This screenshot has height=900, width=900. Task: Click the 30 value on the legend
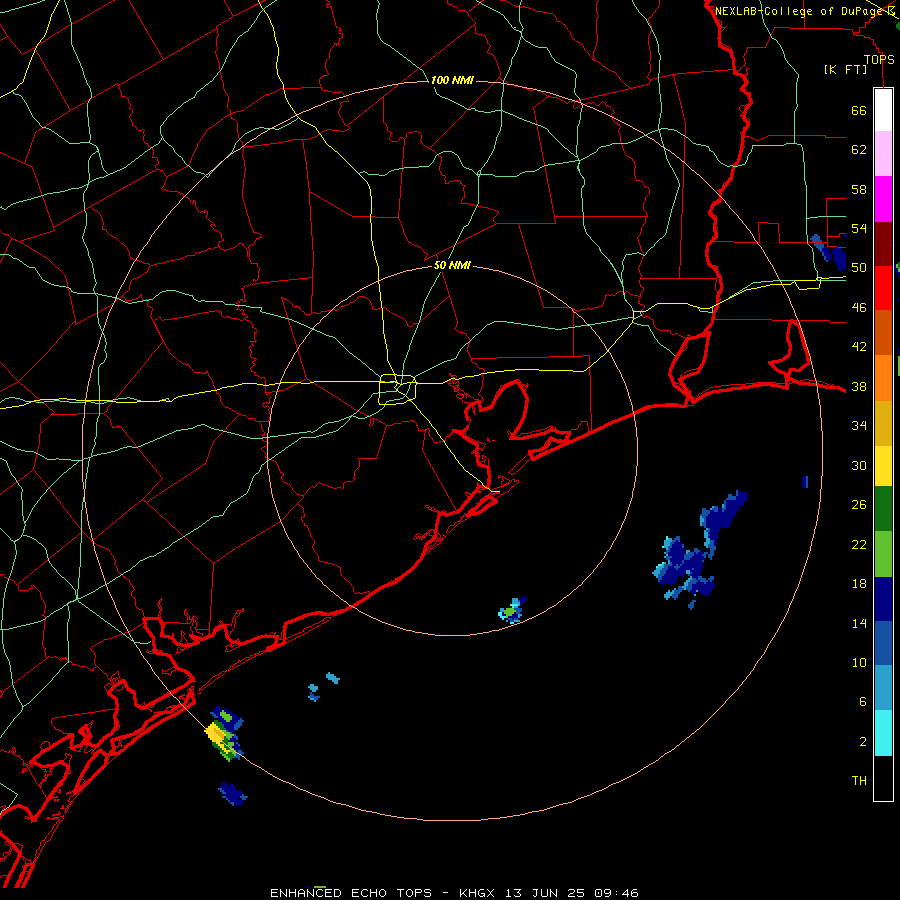tap(859, 465)
